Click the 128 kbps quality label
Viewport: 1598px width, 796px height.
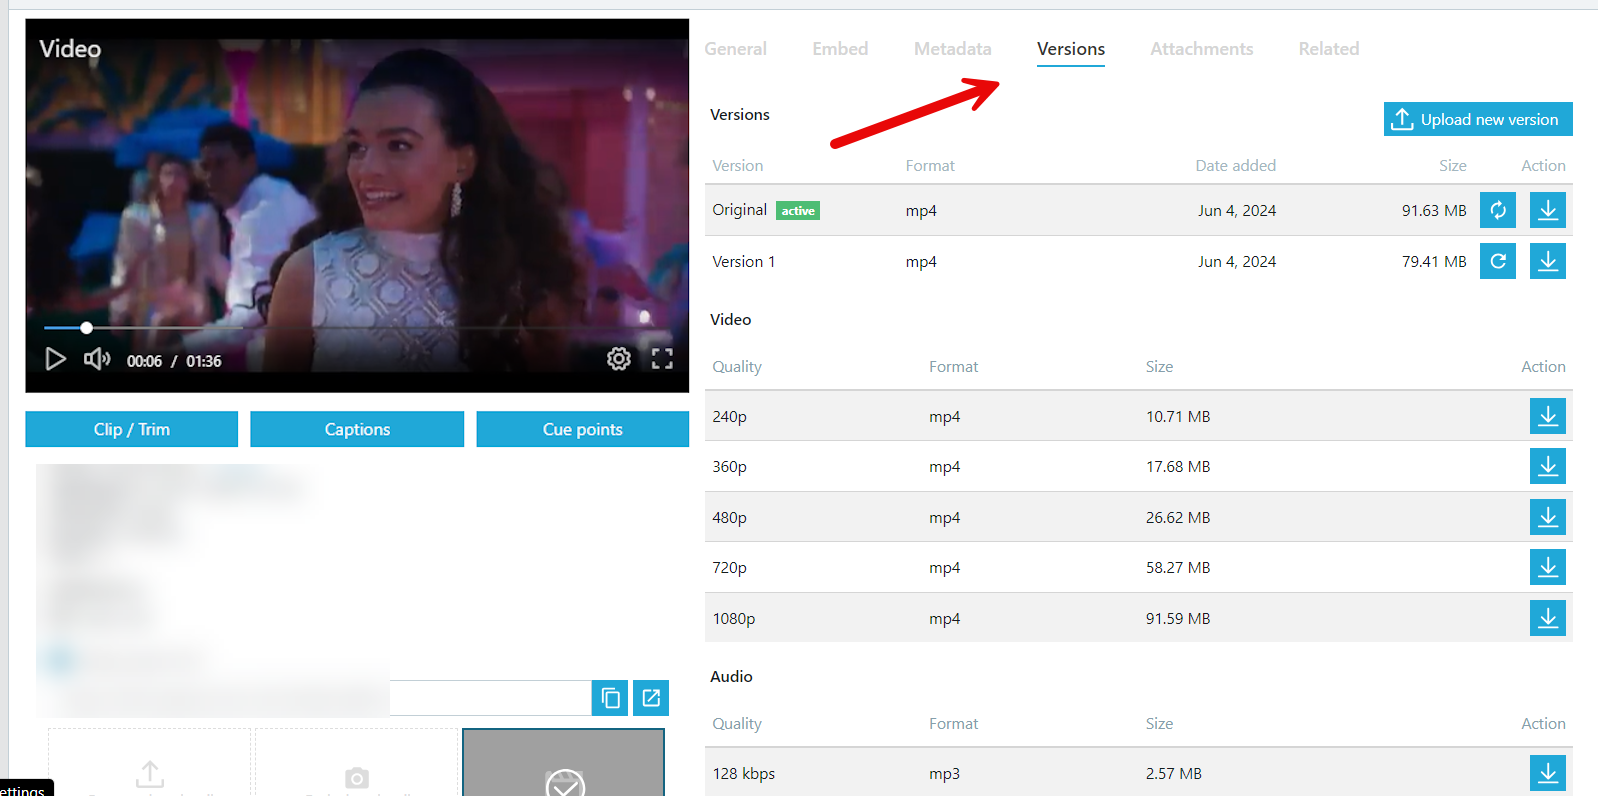(744, 774)
